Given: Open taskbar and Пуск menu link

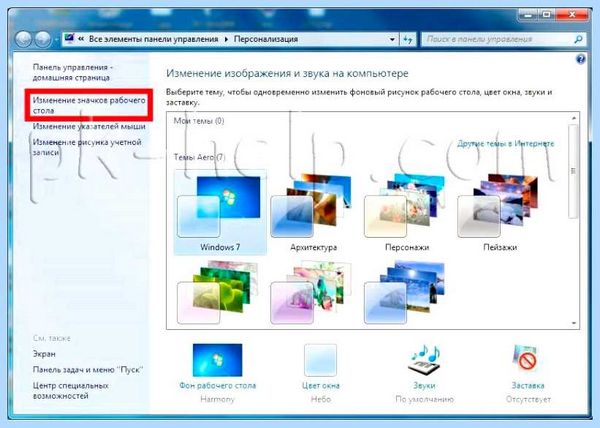Looking at the screenshot, I should pyautogui.click(x=88, y=369).
